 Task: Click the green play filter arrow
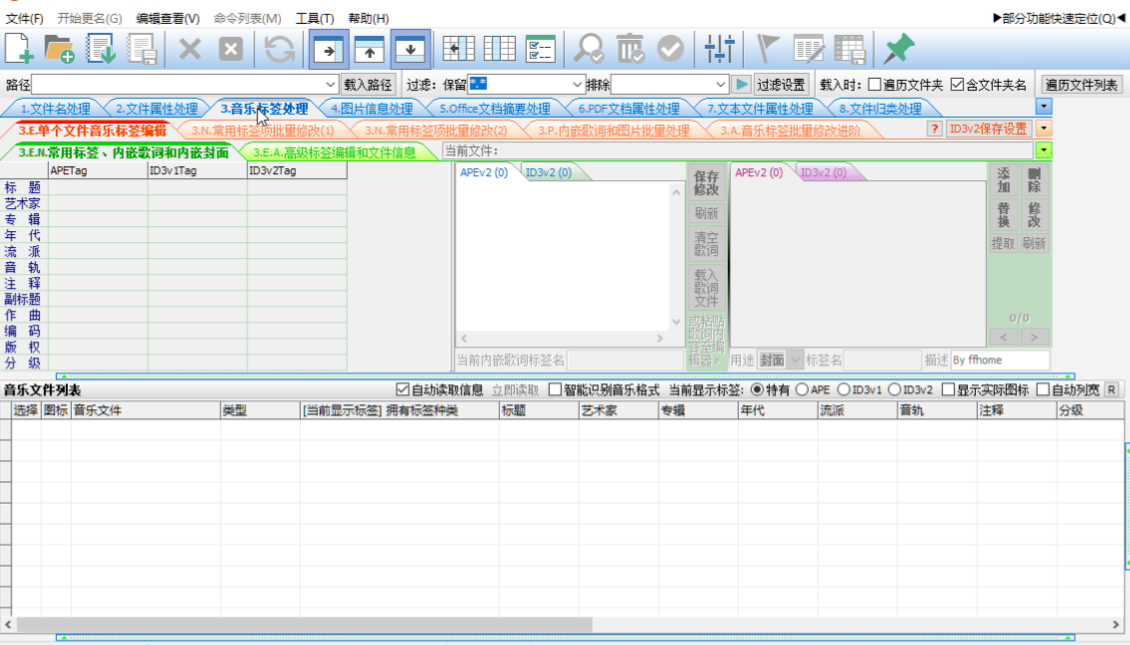741,84
